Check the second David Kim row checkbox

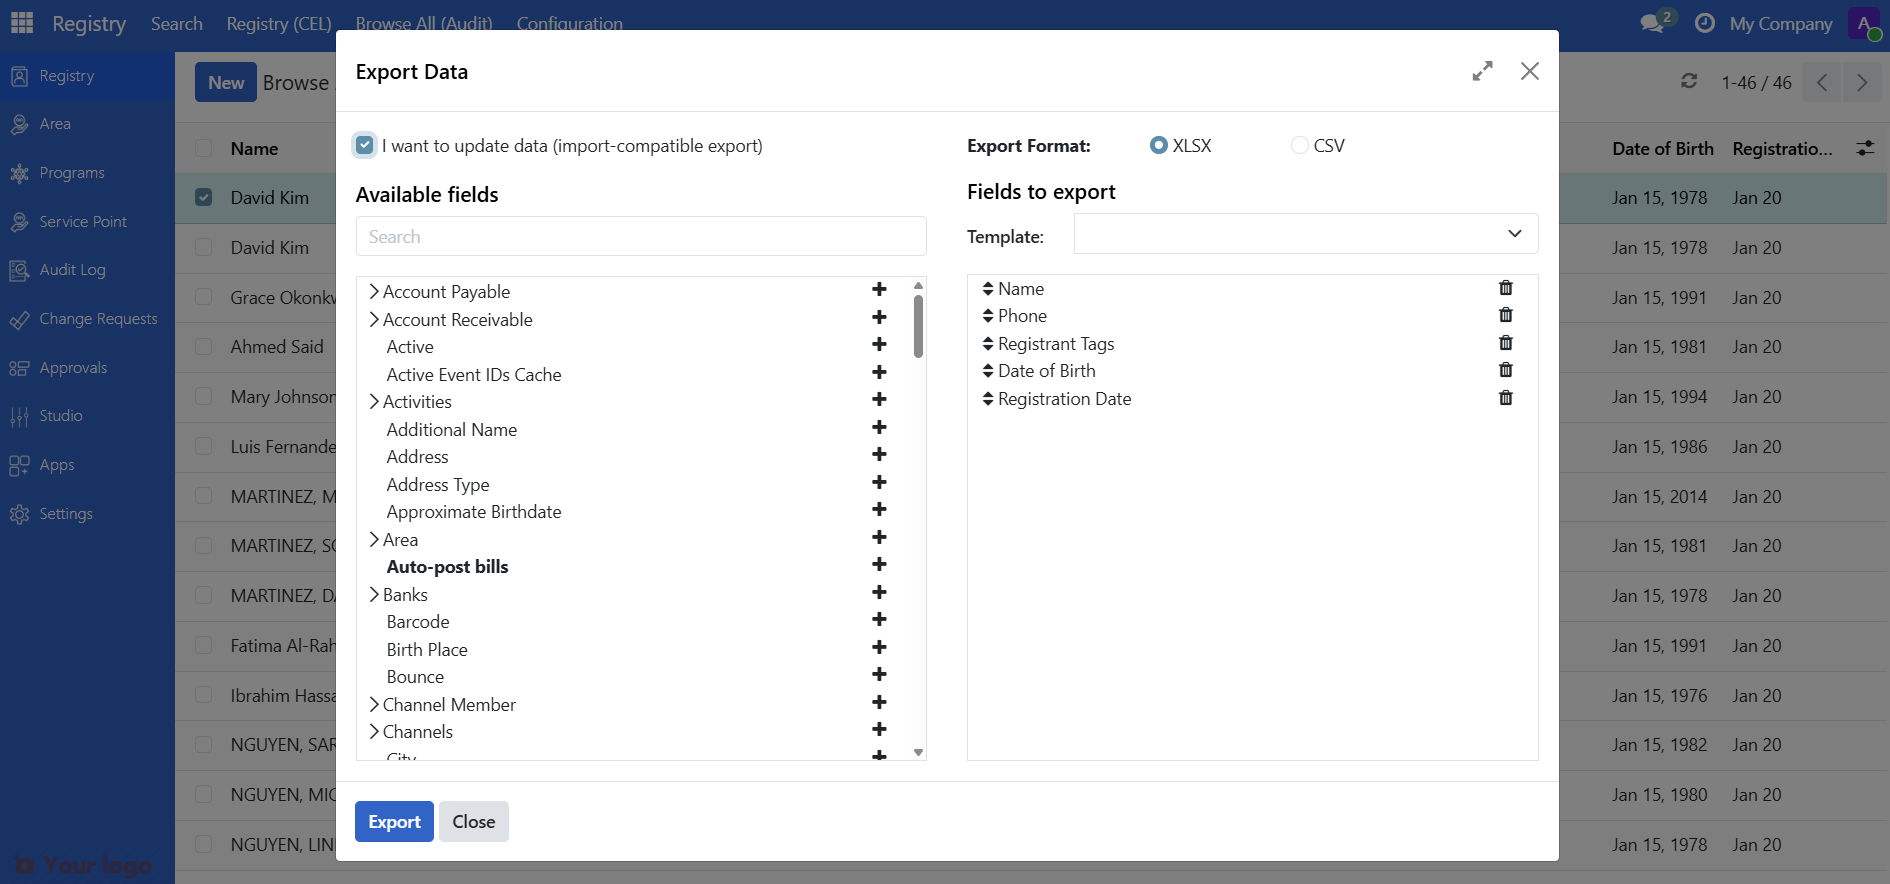[204, 247]
